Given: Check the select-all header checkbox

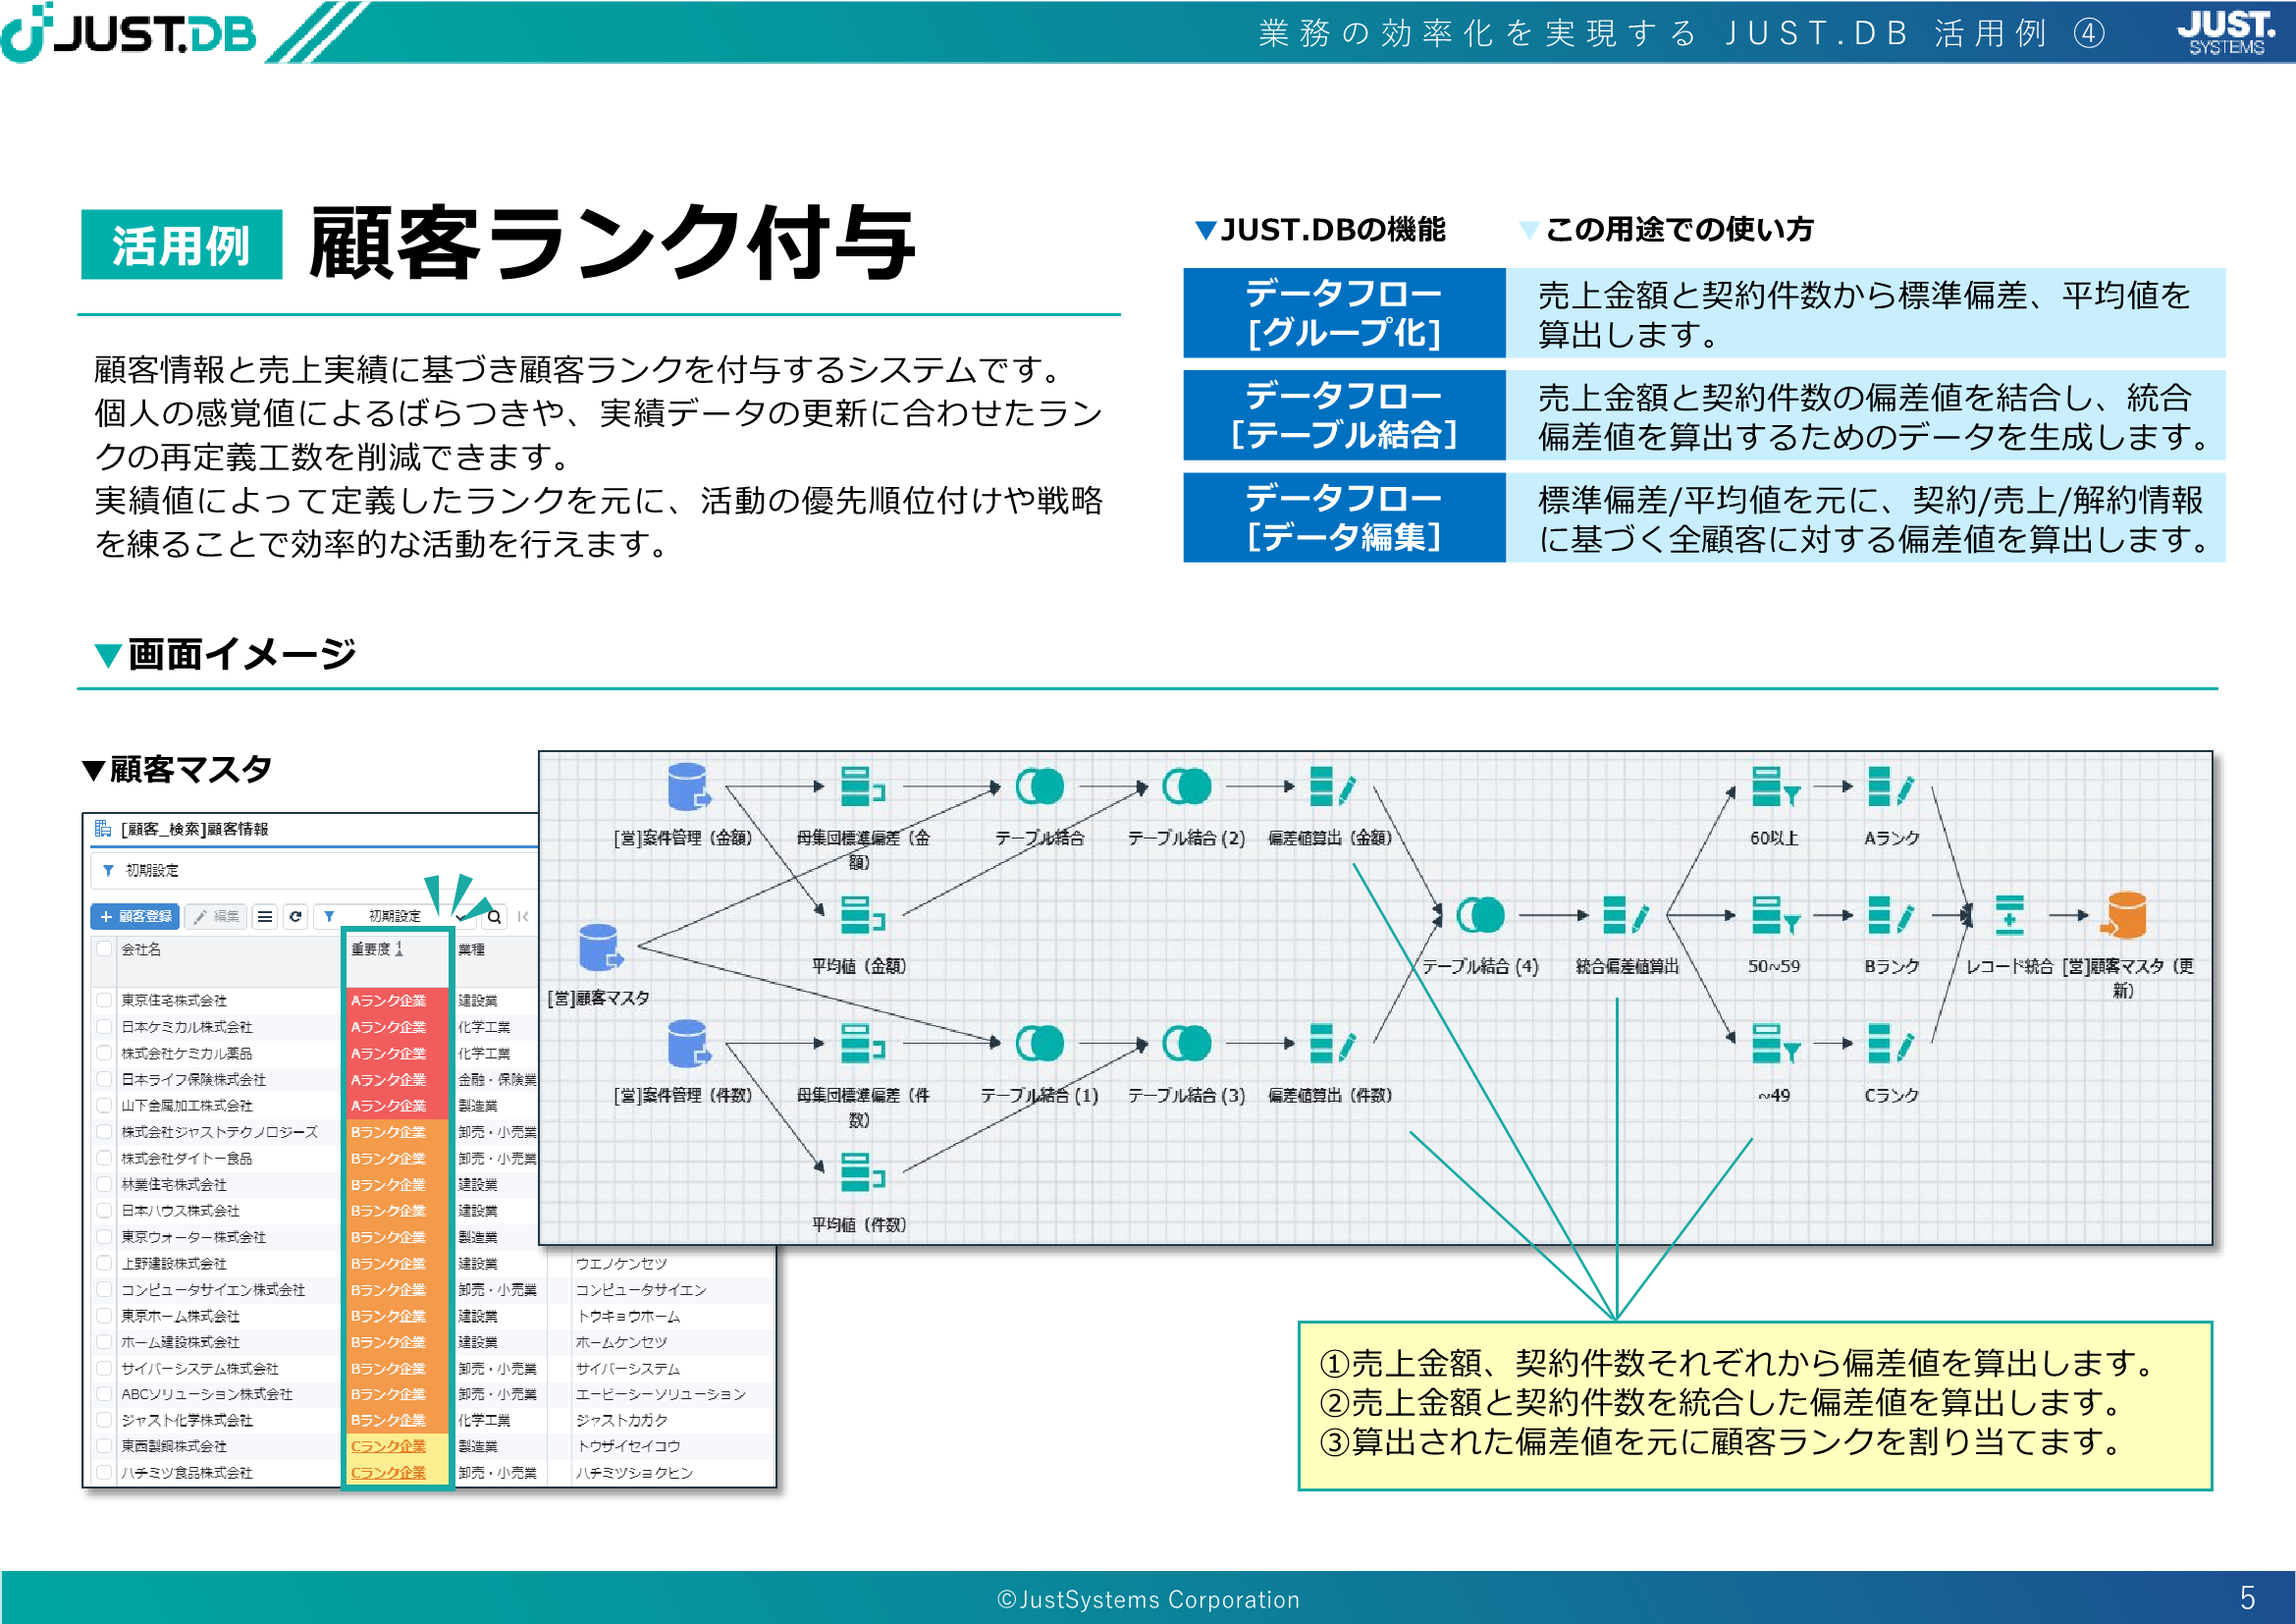Looking at the screenshot, I should click(x=104, y=948).
